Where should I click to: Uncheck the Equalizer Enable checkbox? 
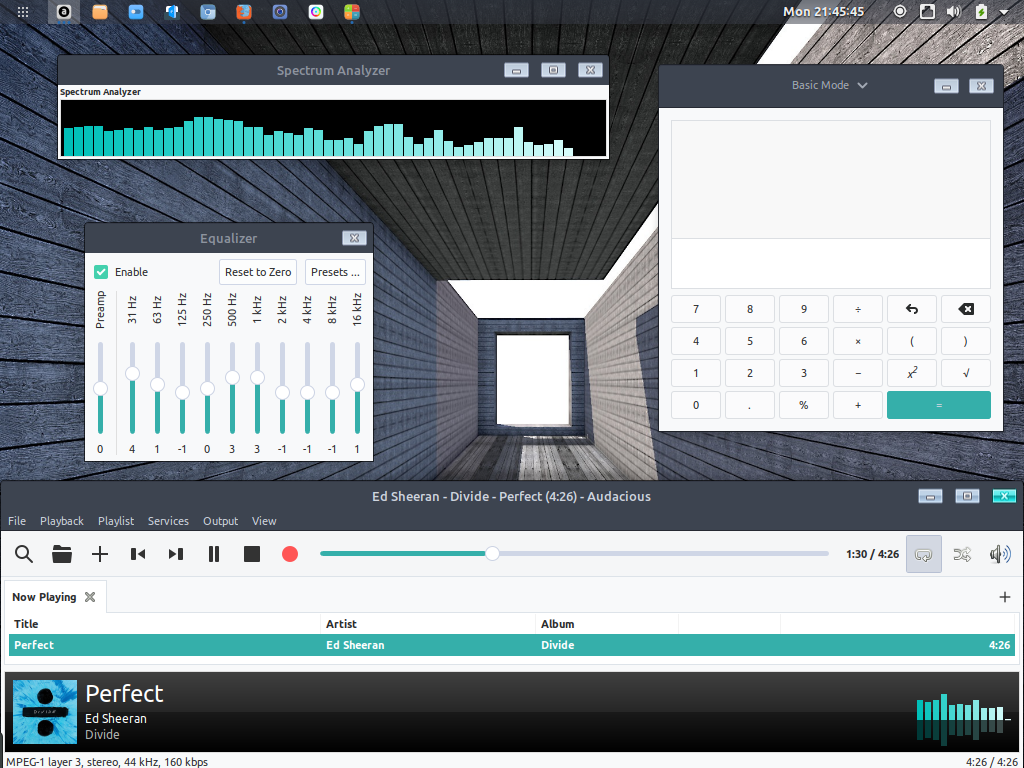101,272
